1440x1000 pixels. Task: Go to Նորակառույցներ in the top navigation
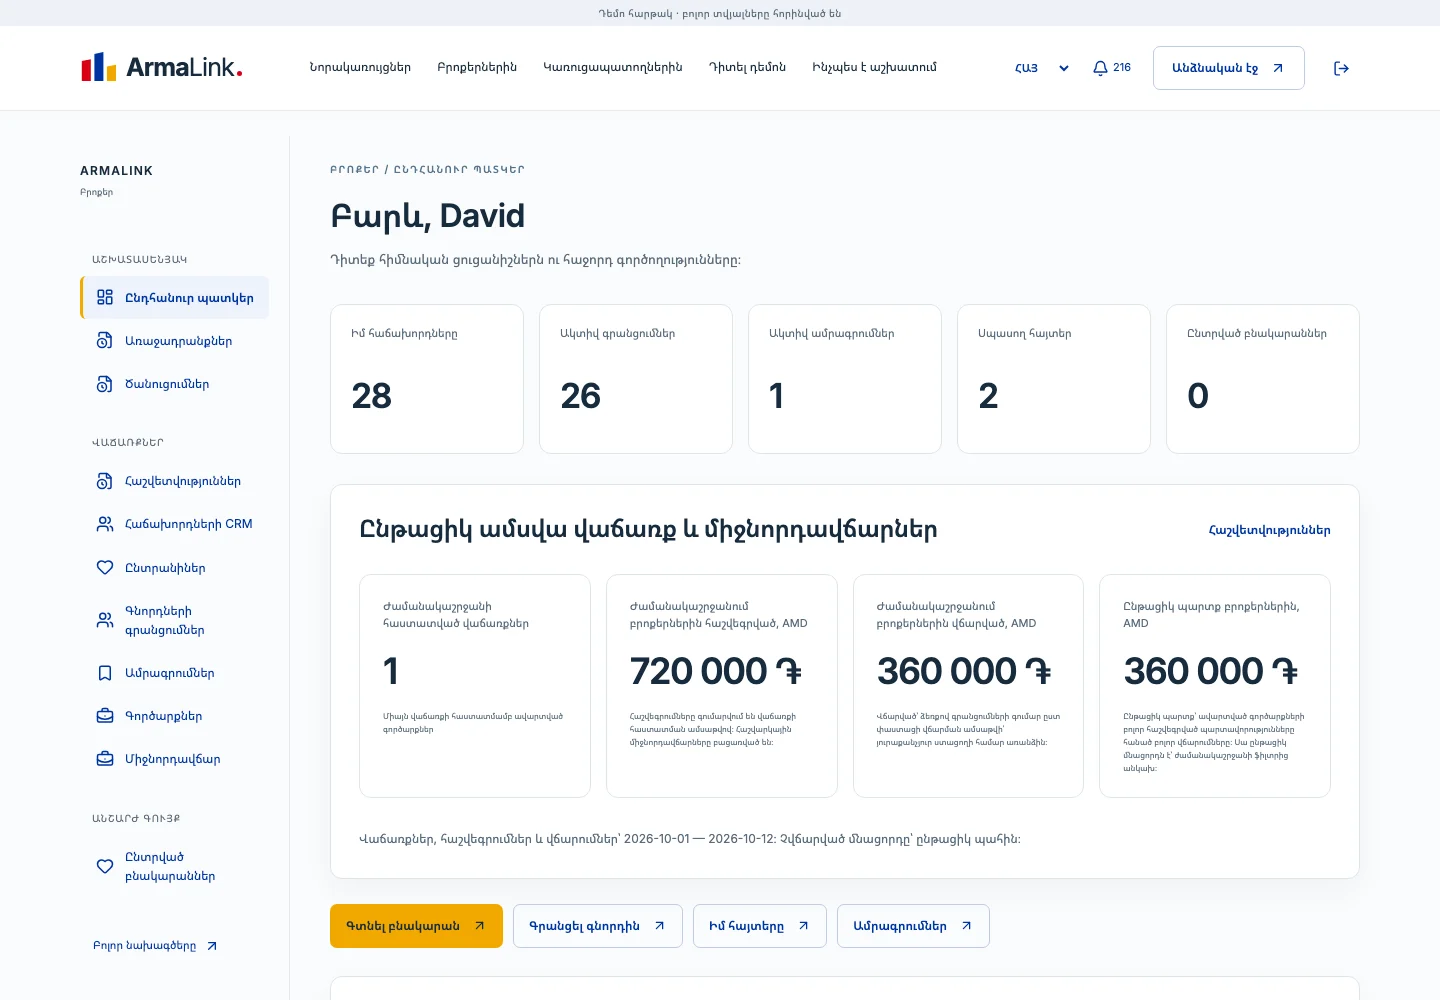coord(360,67)
